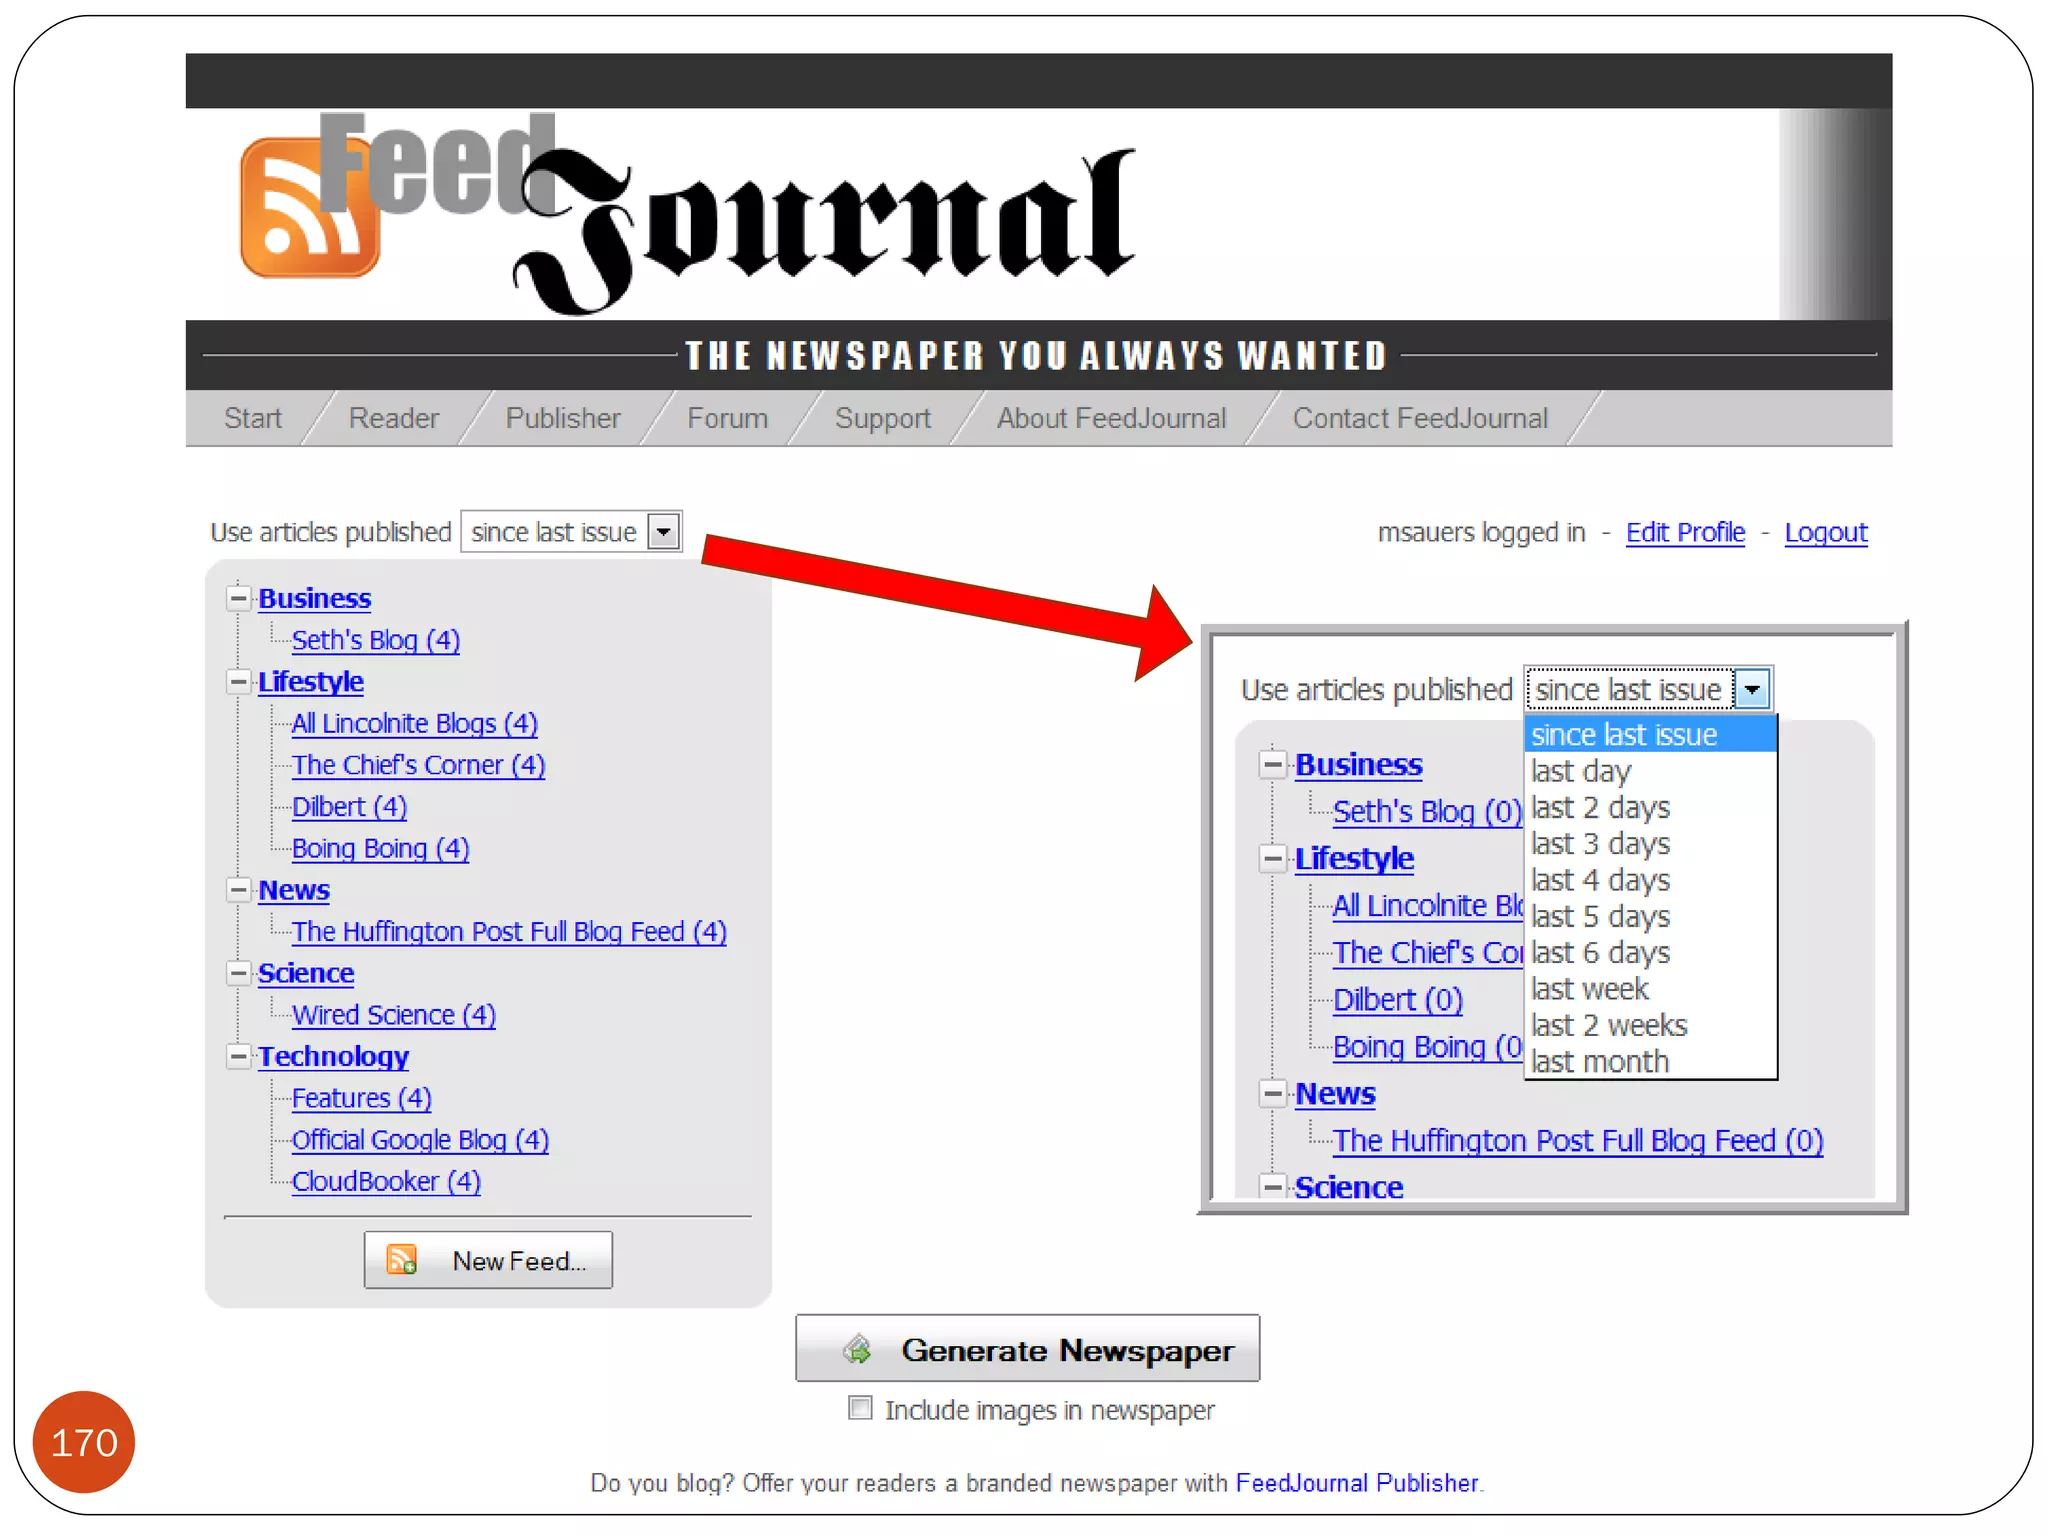The image size is (2048, 1536).
Task: Open the Wired Science (4) feed
Action: click(x=393, y=1015)
